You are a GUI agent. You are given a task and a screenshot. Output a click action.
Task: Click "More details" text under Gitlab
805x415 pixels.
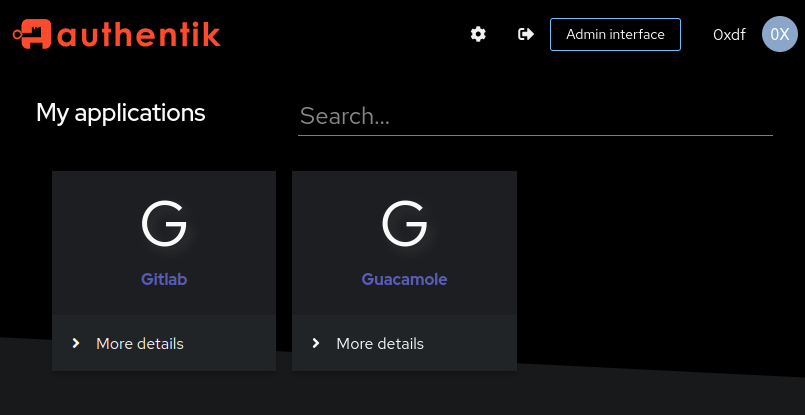point(140,343)
